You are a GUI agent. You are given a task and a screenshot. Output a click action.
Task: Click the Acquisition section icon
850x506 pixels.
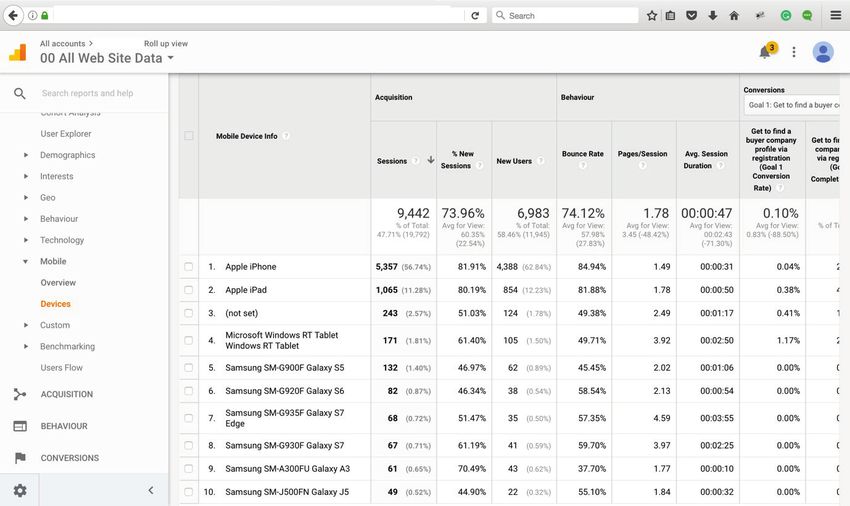pos(20,394)
